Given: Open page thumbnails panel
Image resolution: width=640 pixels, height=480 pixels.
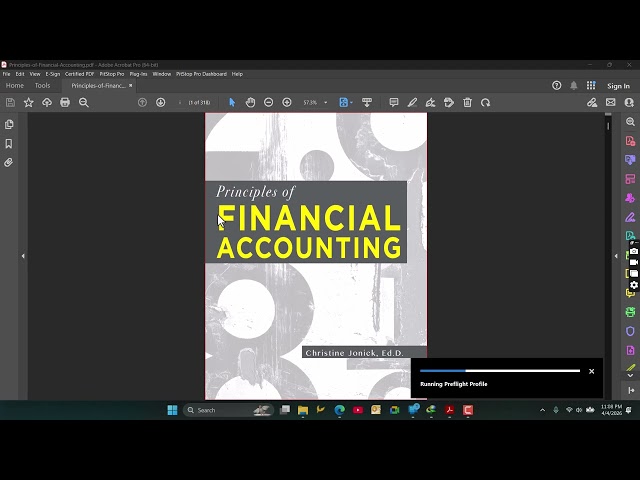Looking at the screenshot, I should (x=9, y=124).
